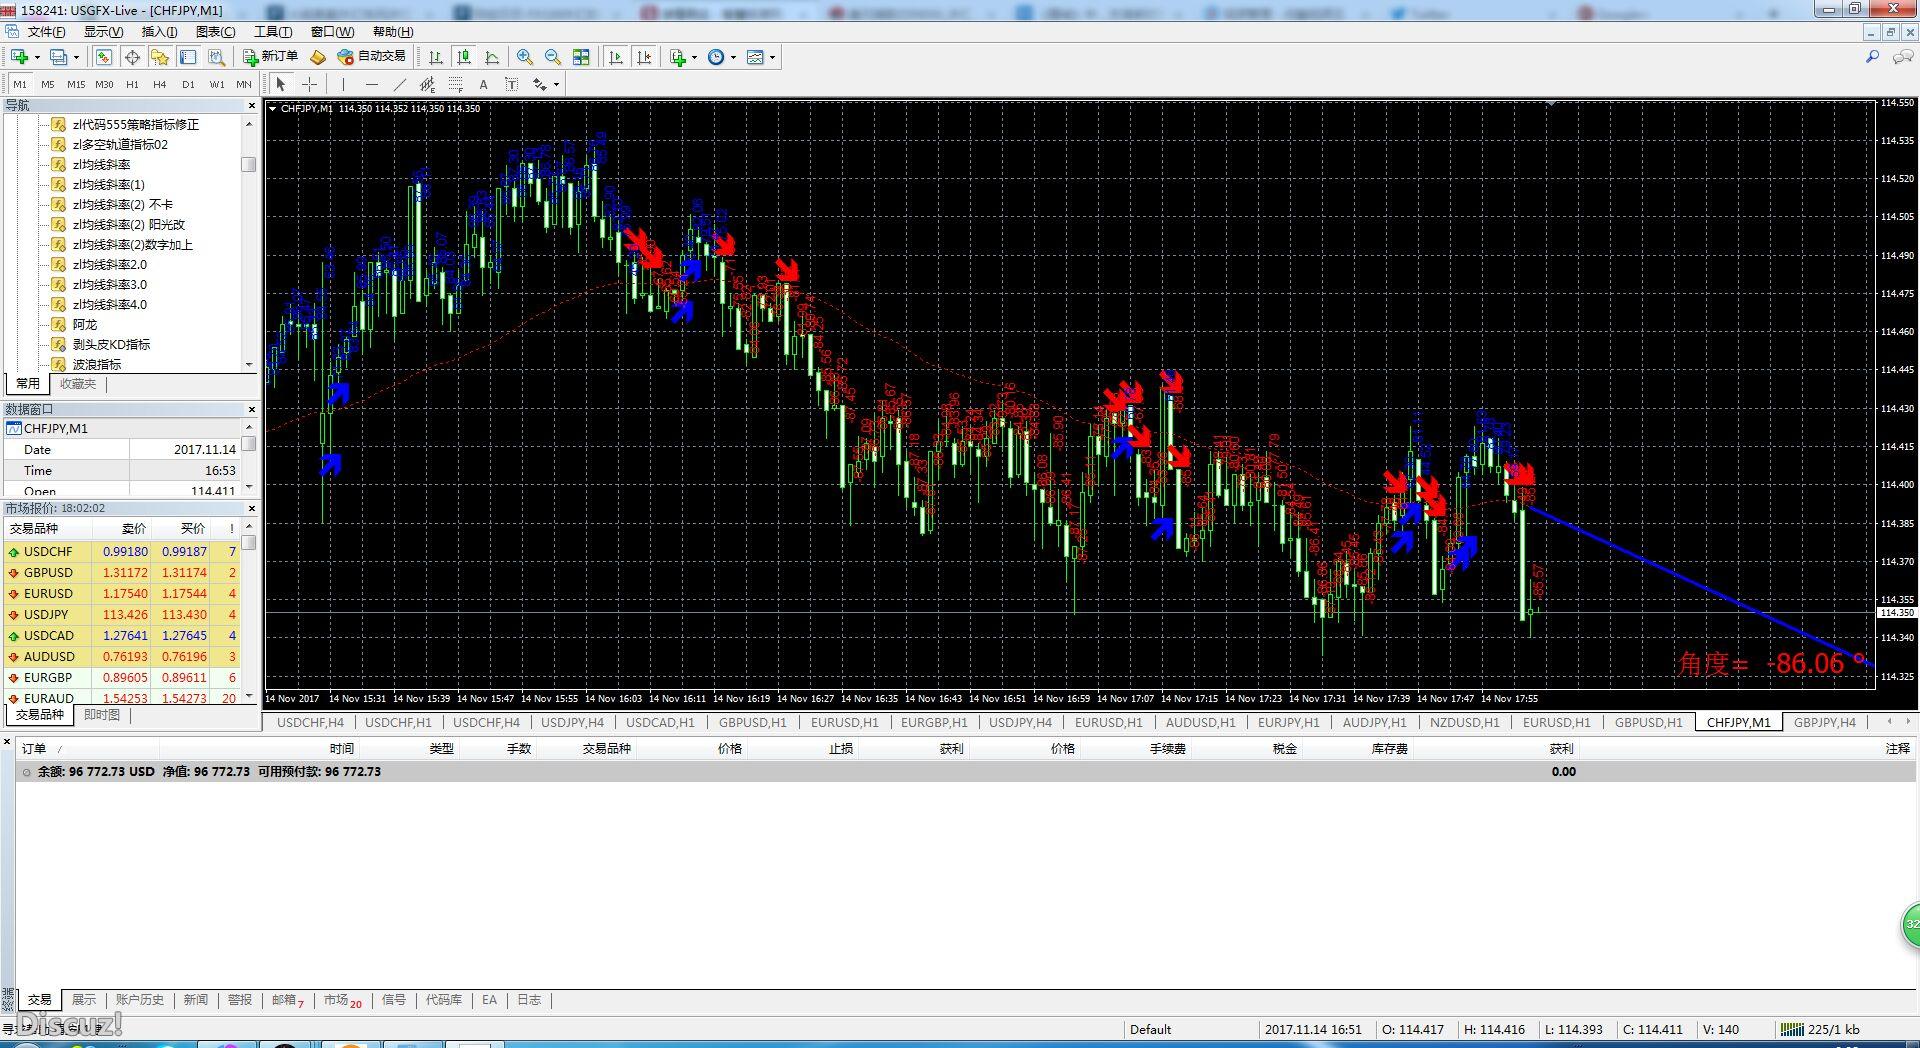
Task: Open the Strategy Tester icon
Action: (216, 57)
